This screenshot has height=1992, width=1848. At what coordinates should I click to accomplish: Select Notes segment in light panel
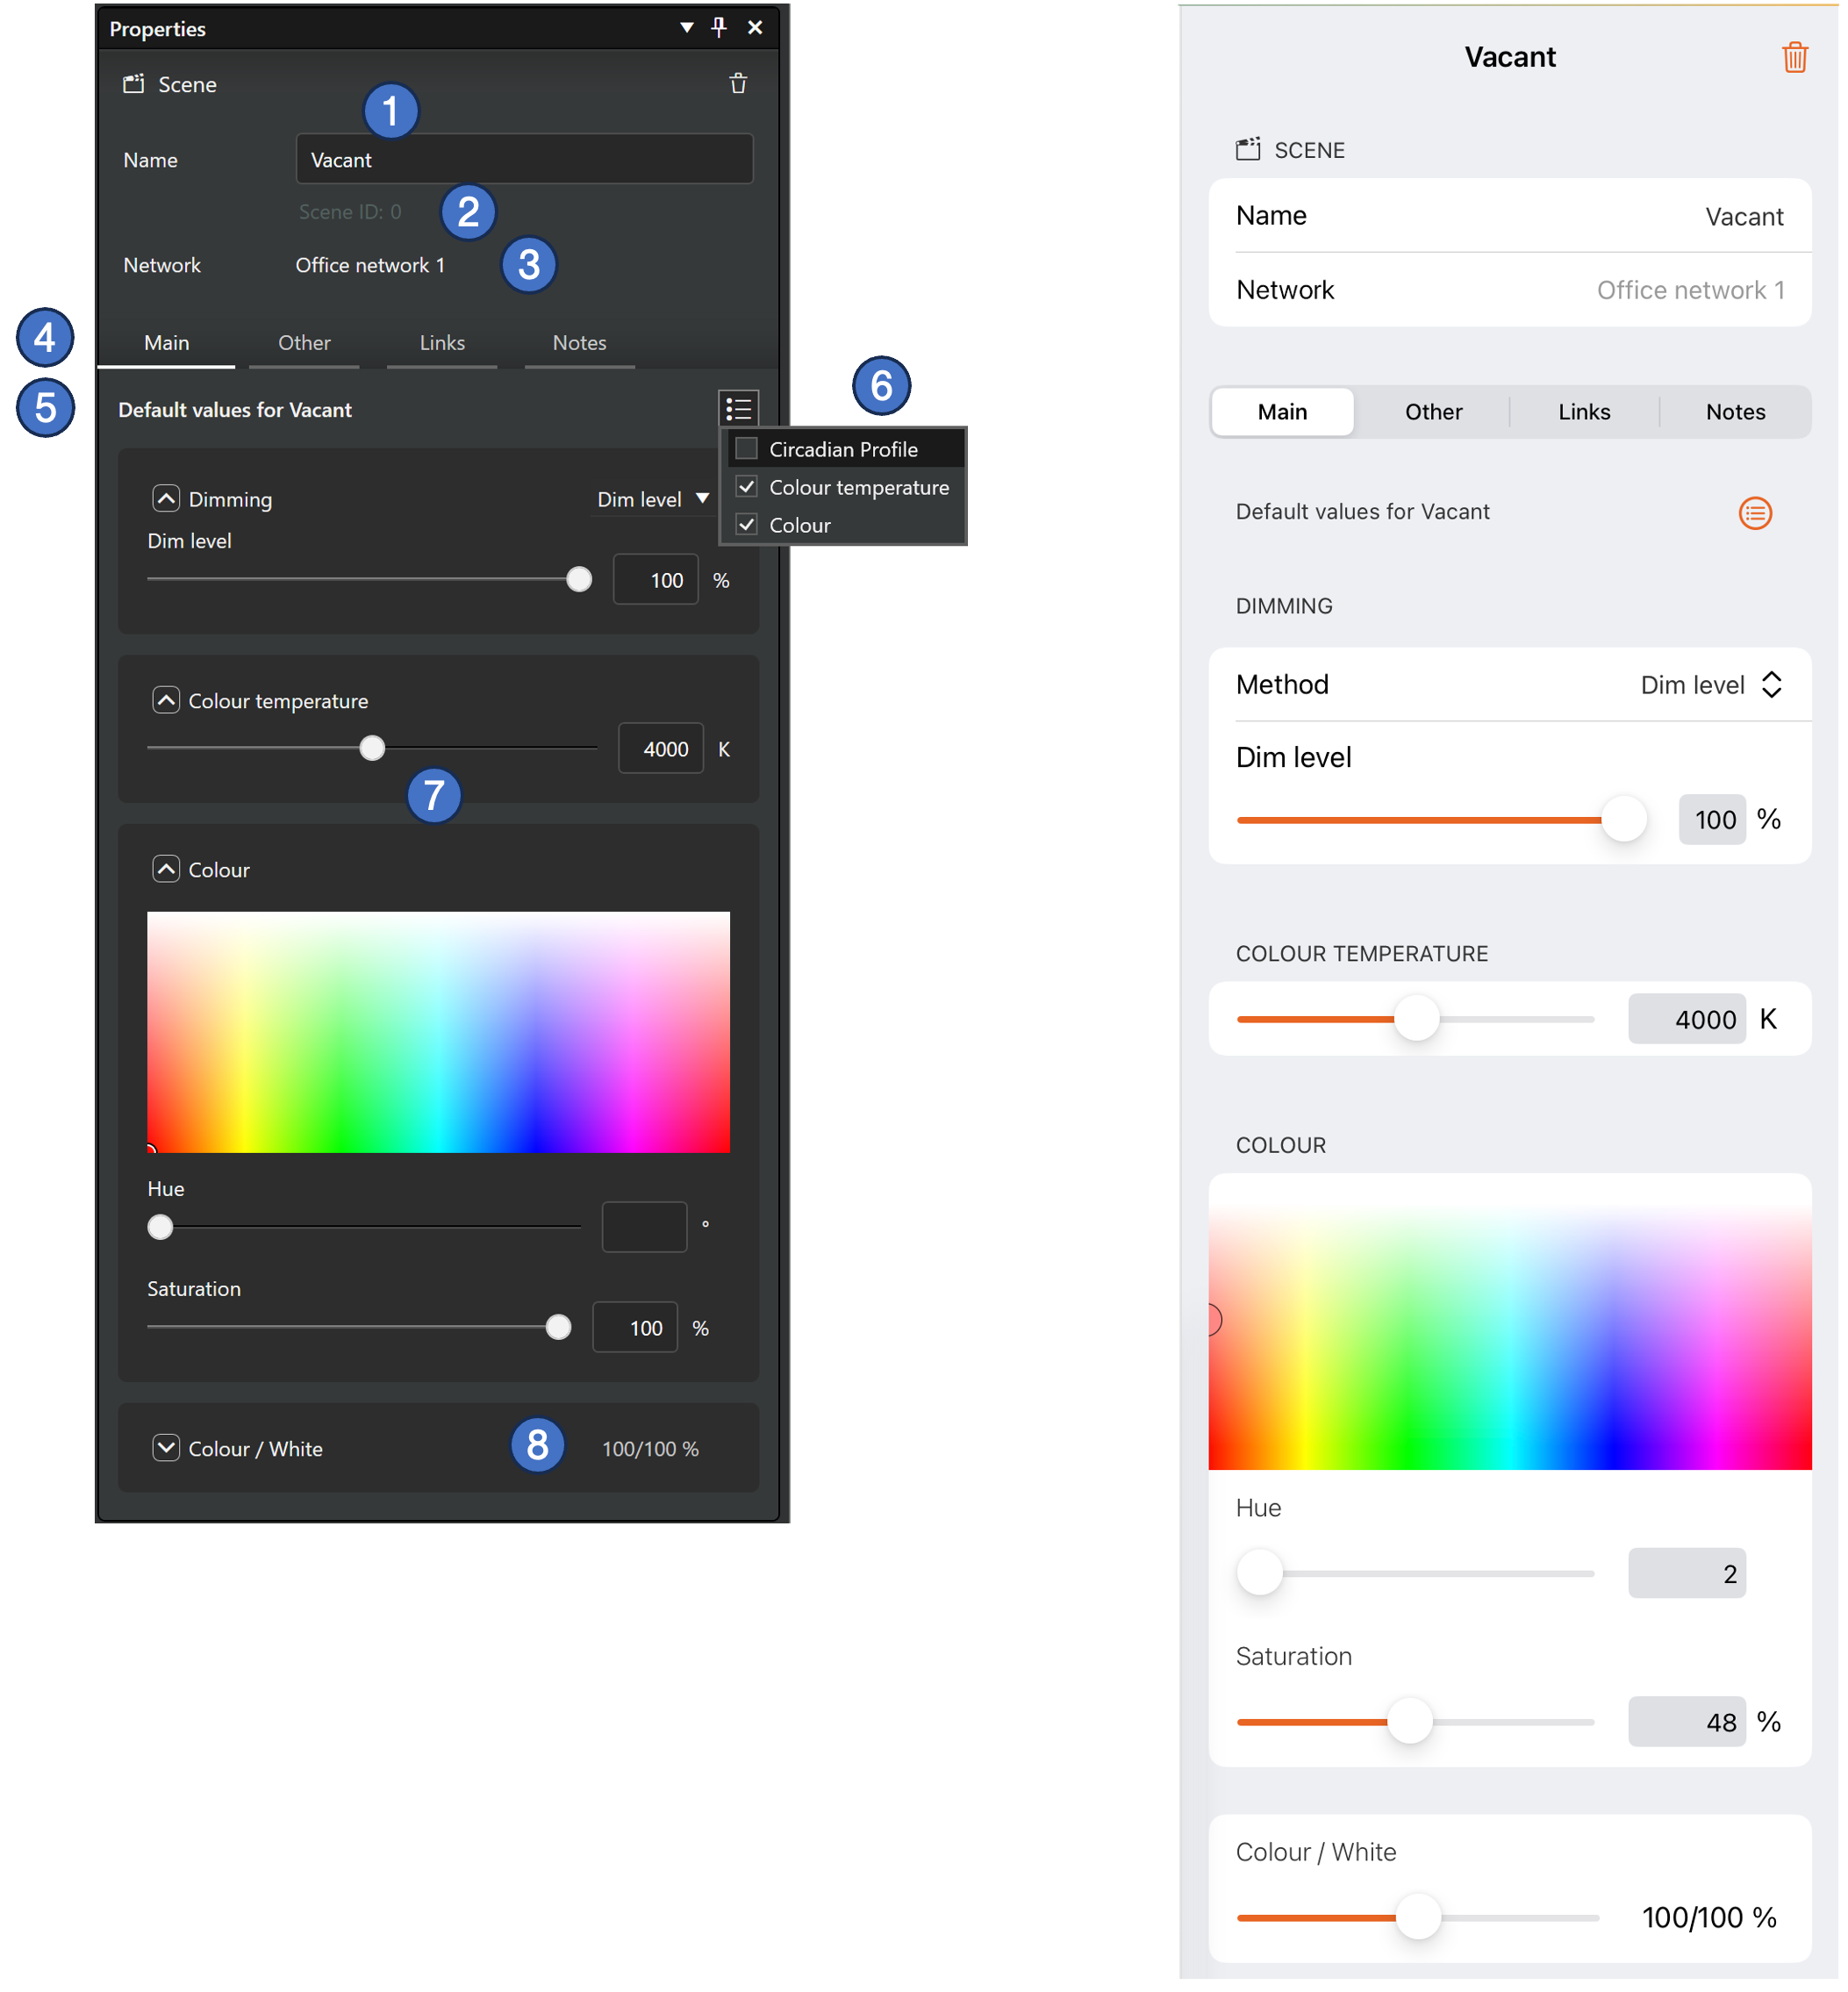pyautogui.click(x=1735, y=412)
